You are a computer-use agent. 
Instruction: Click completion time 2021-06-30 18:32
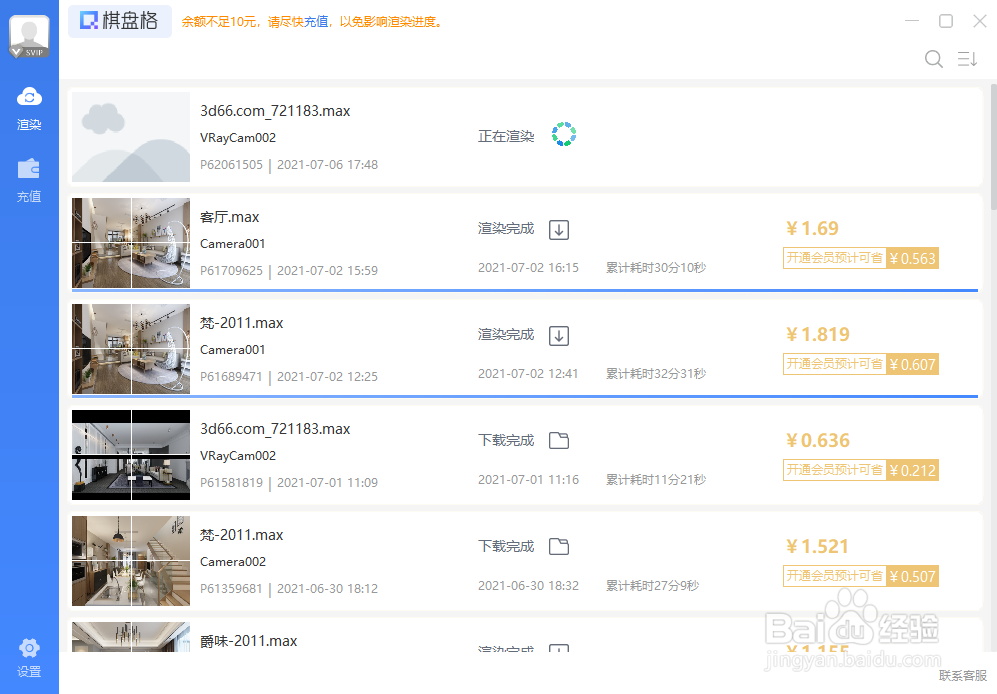tap(528, 586)
